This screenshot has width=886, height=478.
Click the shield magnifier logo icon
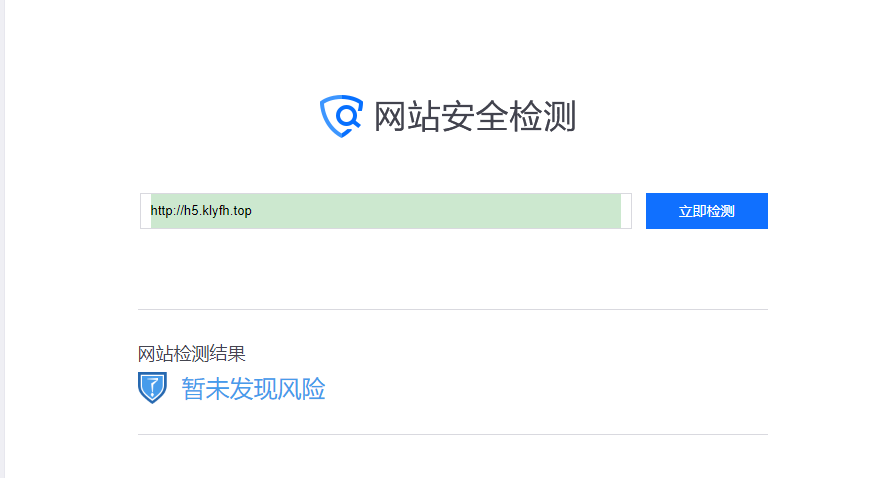click(x=341, y=116)
